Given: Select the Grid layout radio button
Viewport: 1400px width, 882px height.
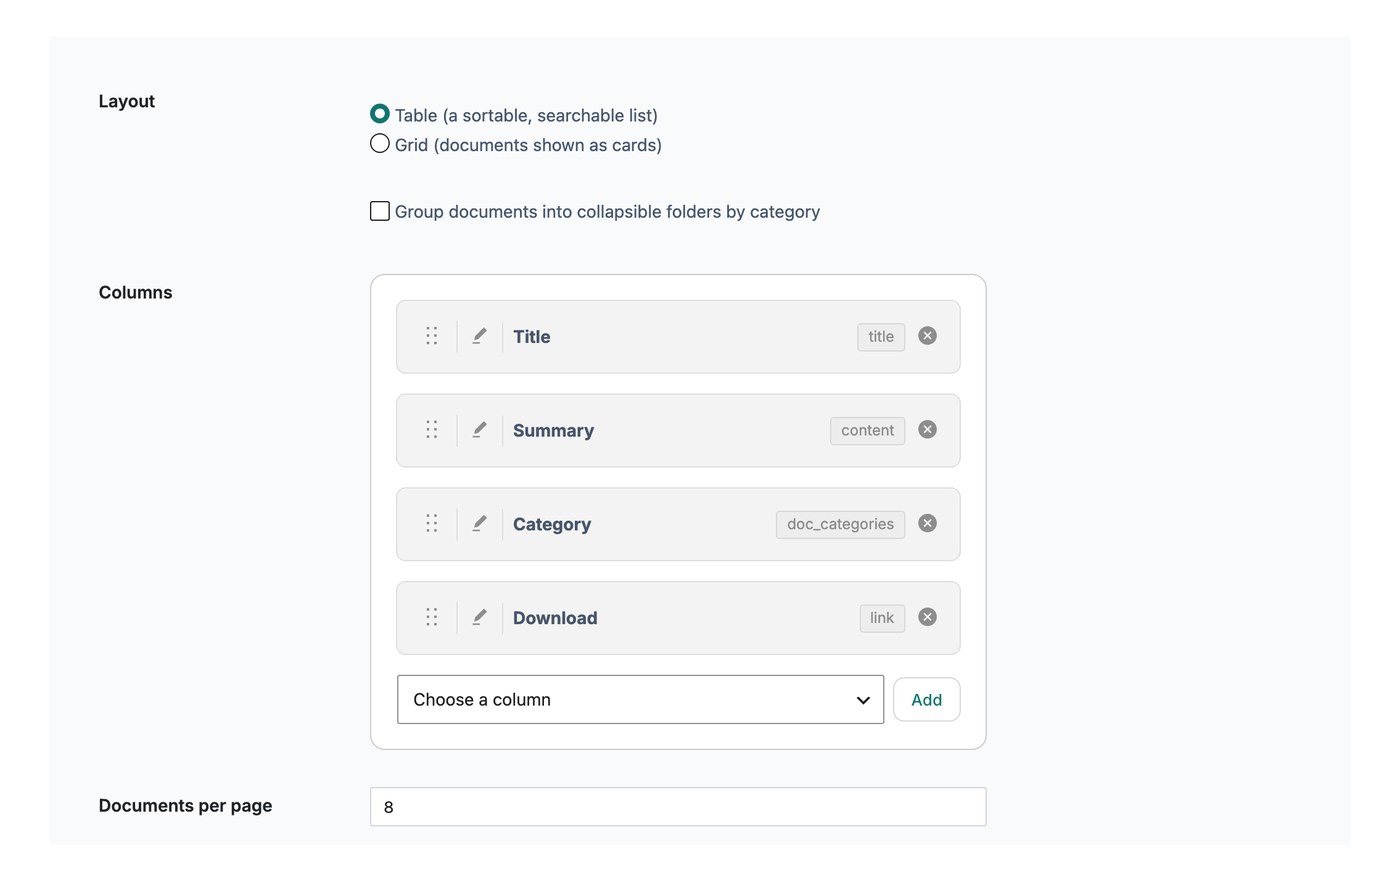Looking at the screenshot, I should (x=380, y=144).
